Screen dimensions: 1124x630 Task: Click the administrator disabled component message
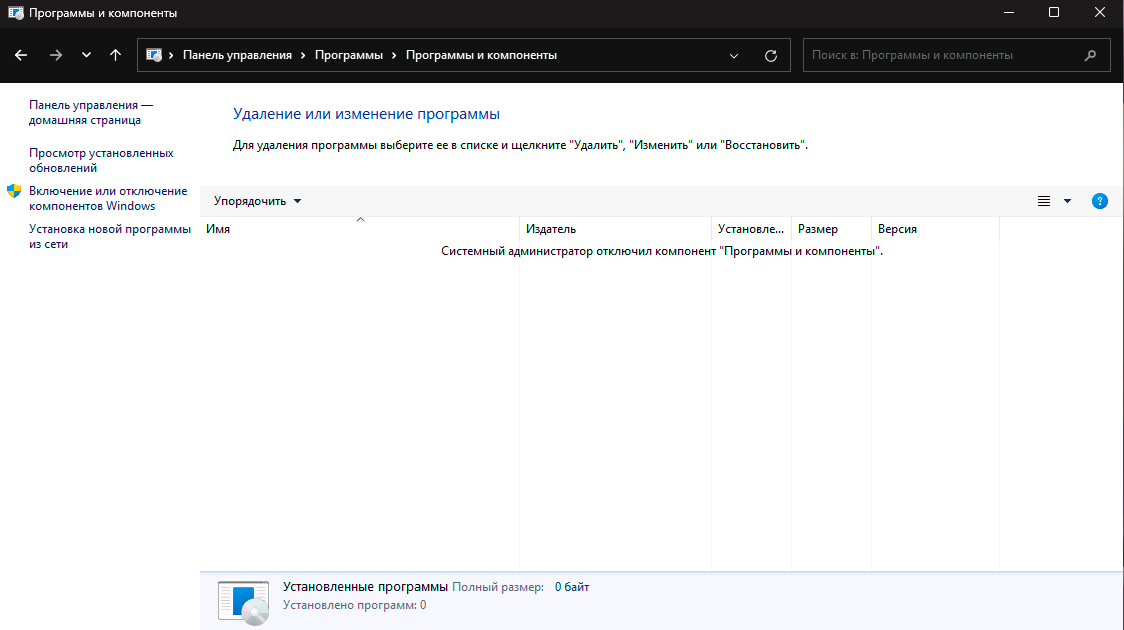pyautogui.click(x=662, y=252)
